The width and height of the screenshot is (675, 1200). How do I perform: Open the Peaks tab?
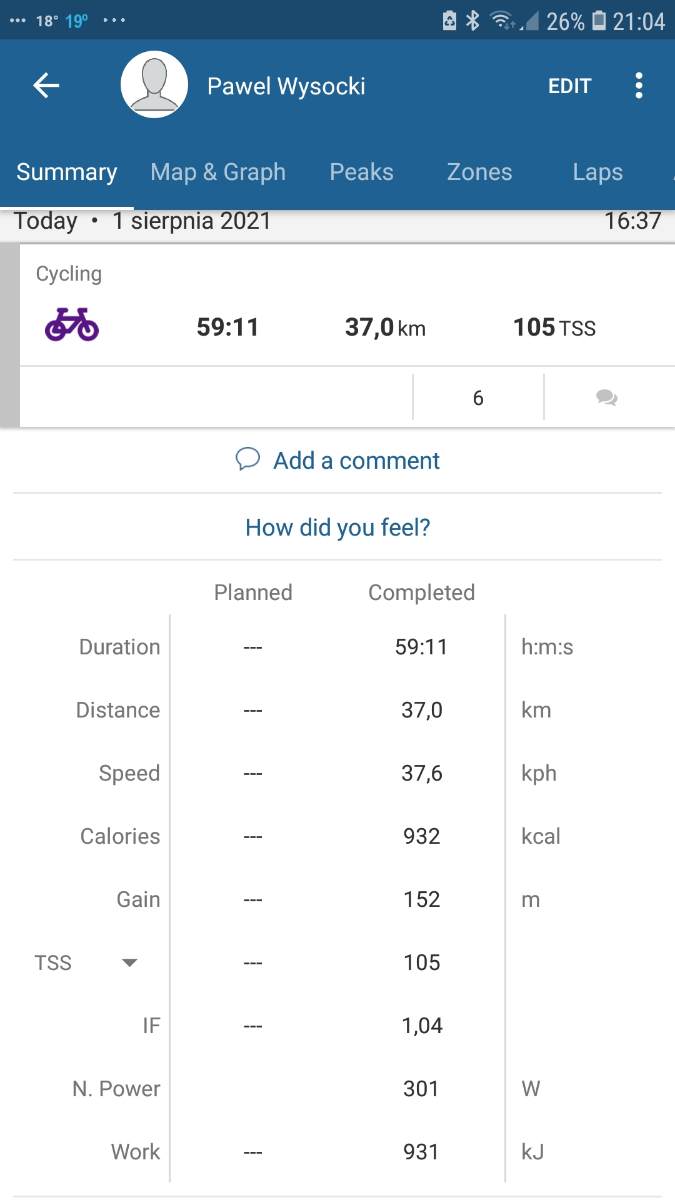pyautogui.click(x=361, y=172)
